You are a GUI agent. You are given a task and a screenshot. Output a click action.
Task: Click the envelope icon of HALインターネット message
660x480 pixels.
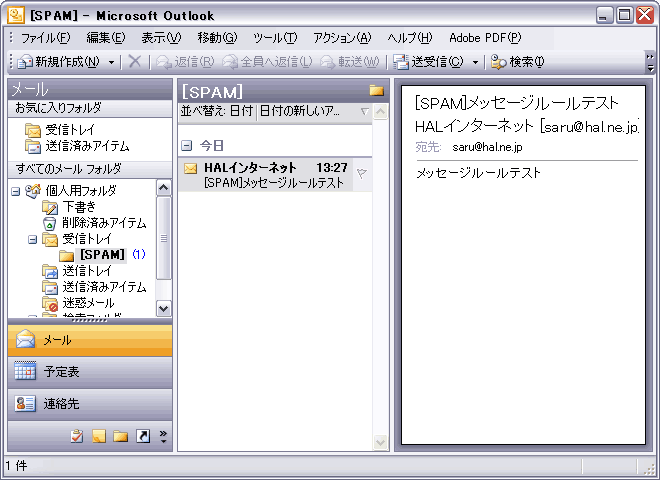(191, 168)
